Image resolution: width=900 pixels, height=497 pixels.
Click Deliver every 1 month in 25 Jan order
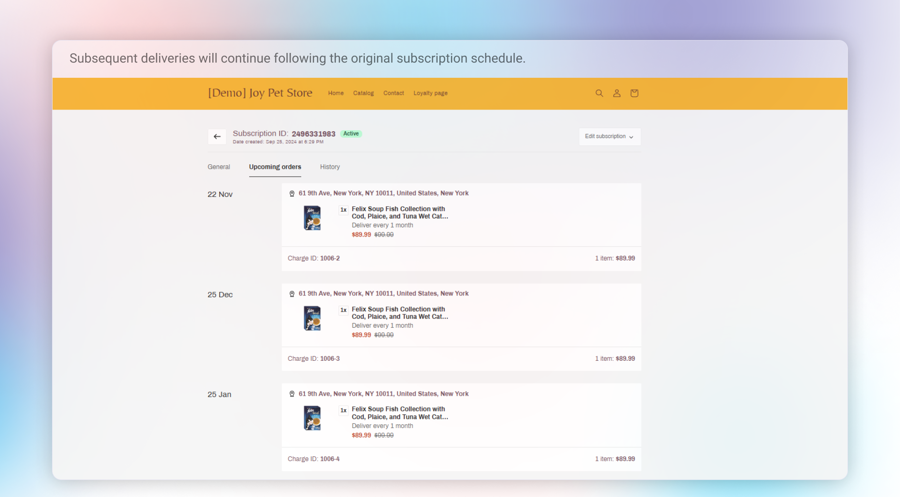(382, 426)
